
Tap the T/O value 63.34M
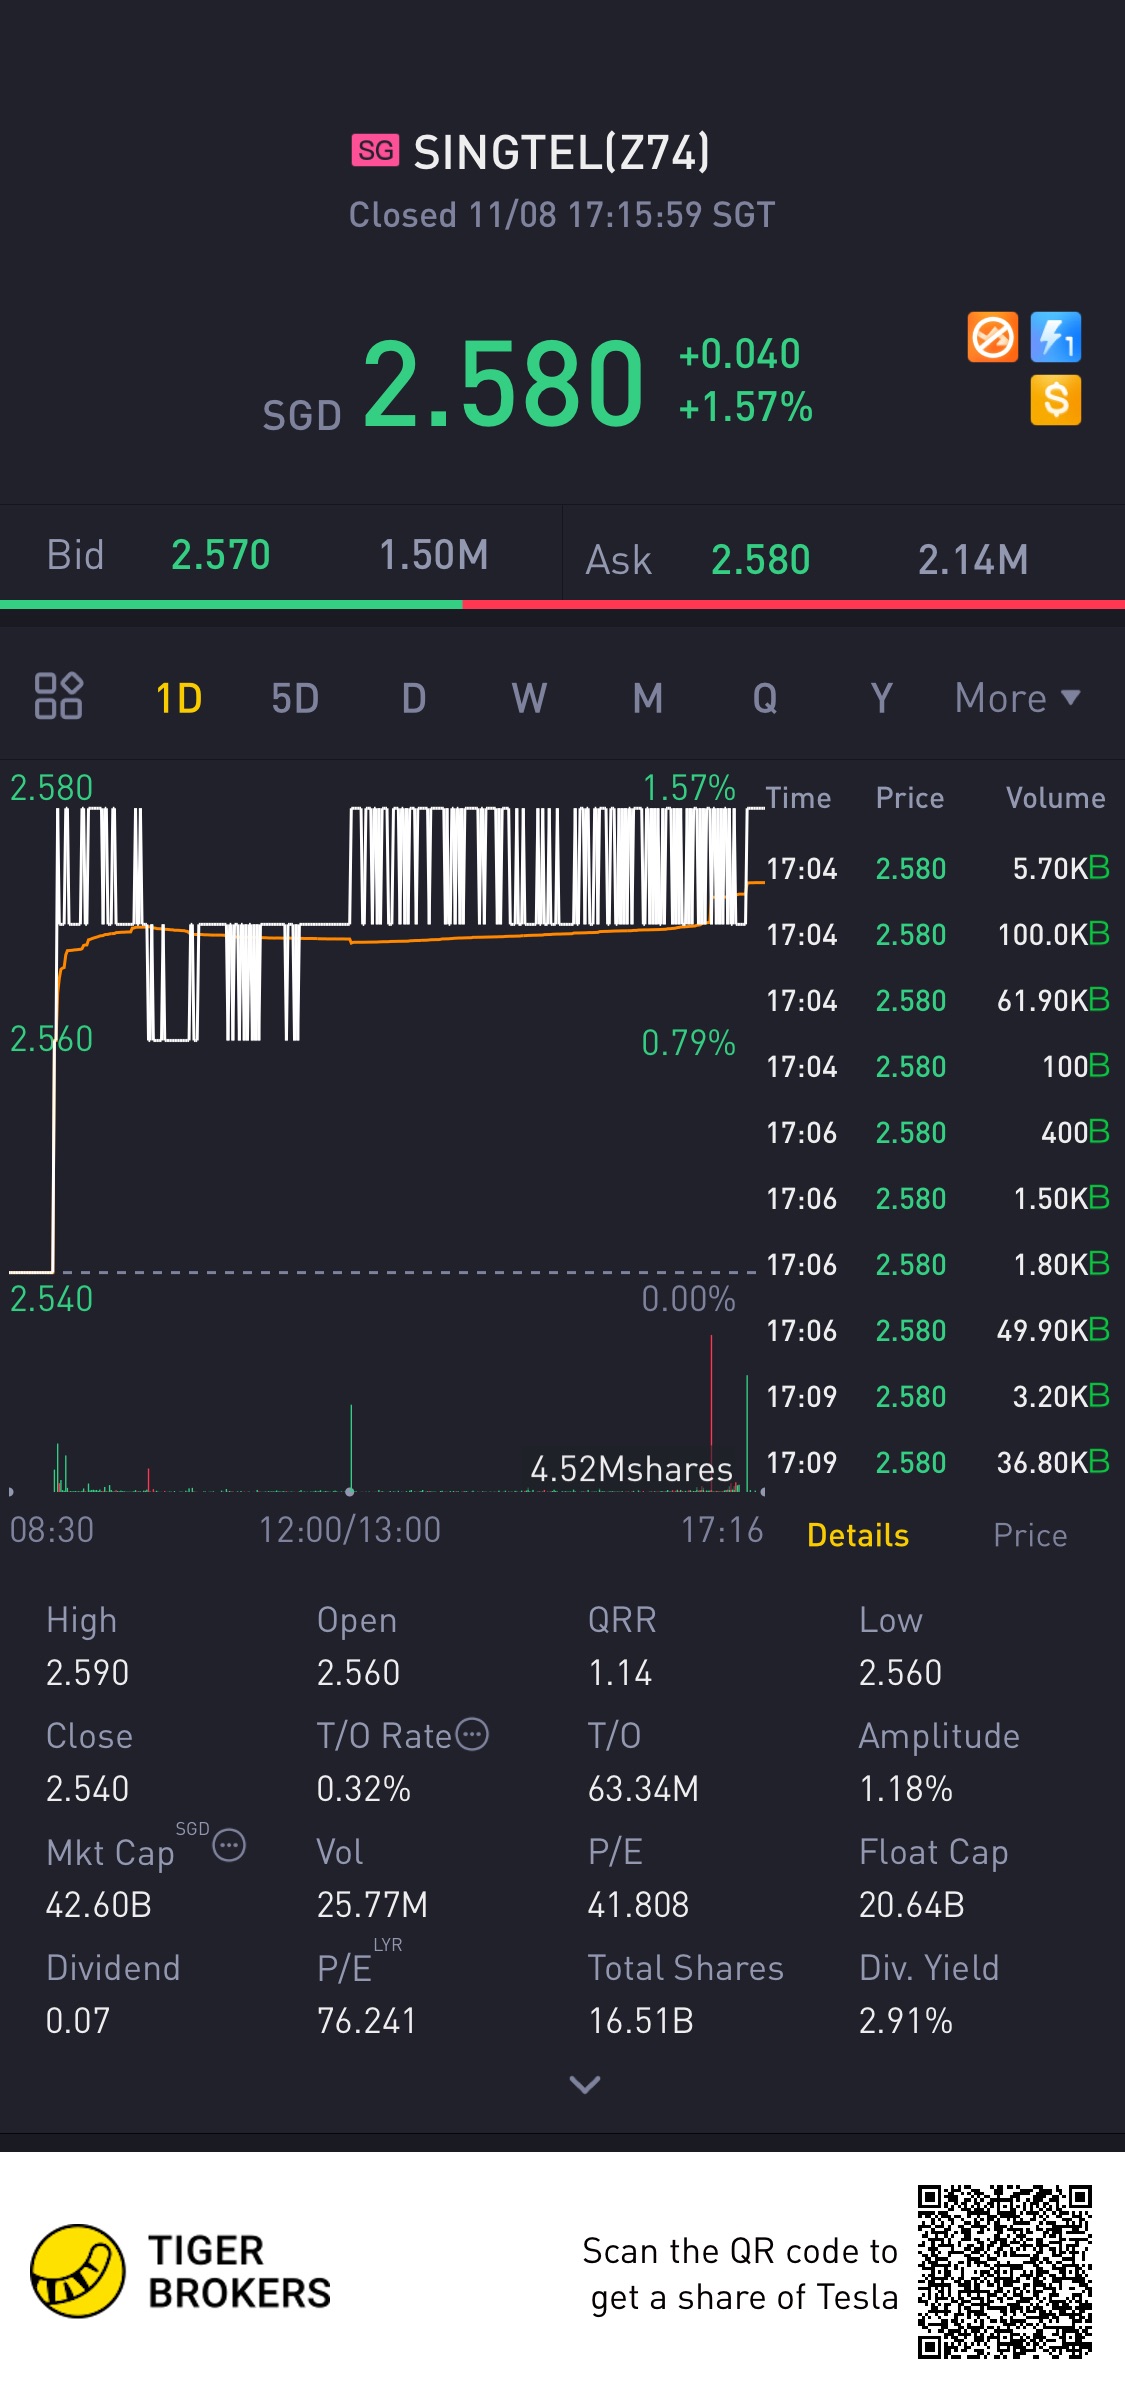tap(644, 1788)
